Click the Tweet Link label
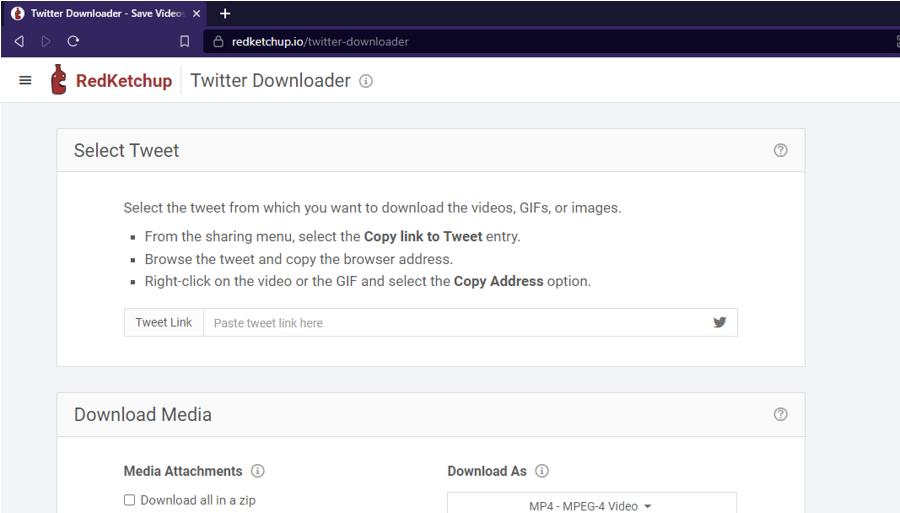Screen dimensions: 900x513 coord(164,322)
